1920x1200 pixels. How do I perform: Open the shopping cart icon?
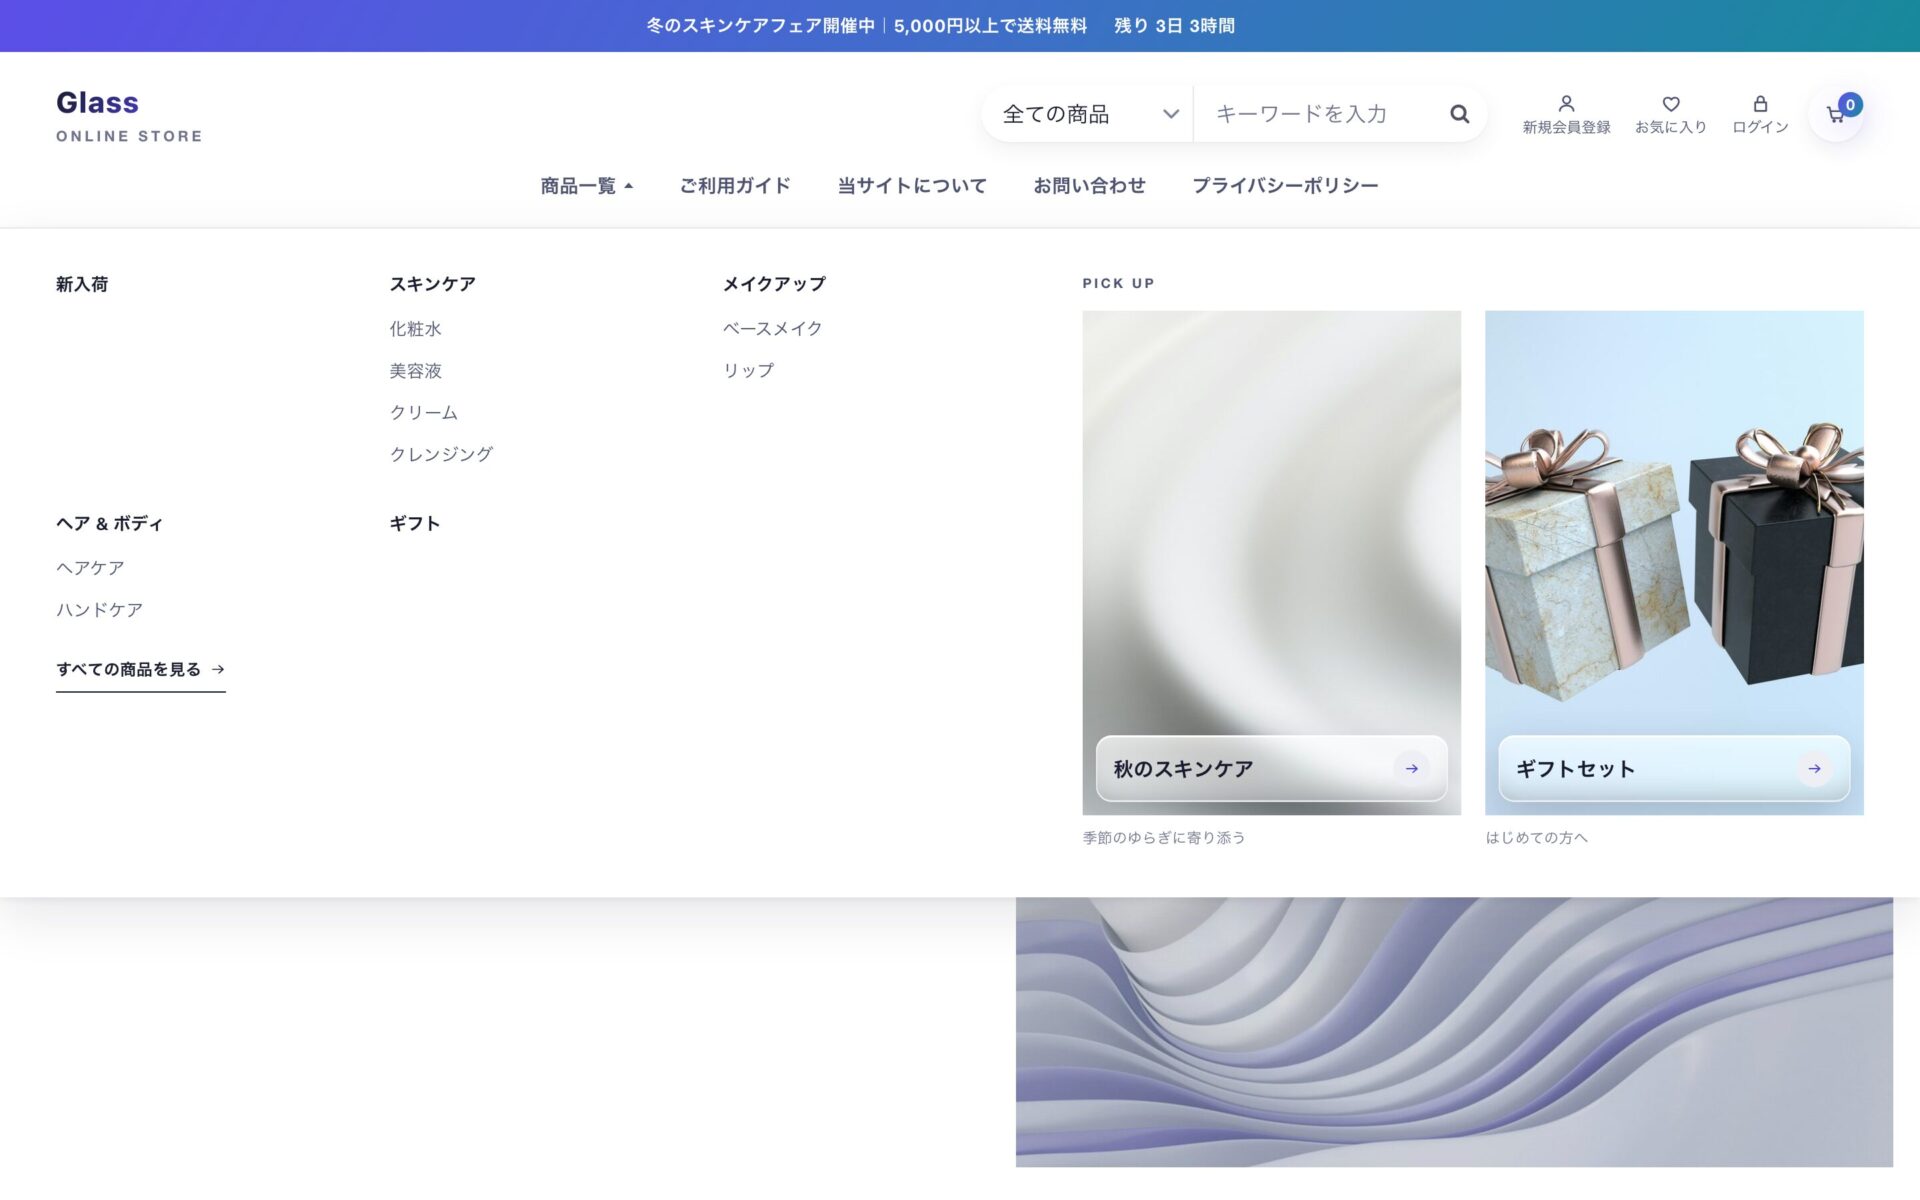pos(1836,114)
